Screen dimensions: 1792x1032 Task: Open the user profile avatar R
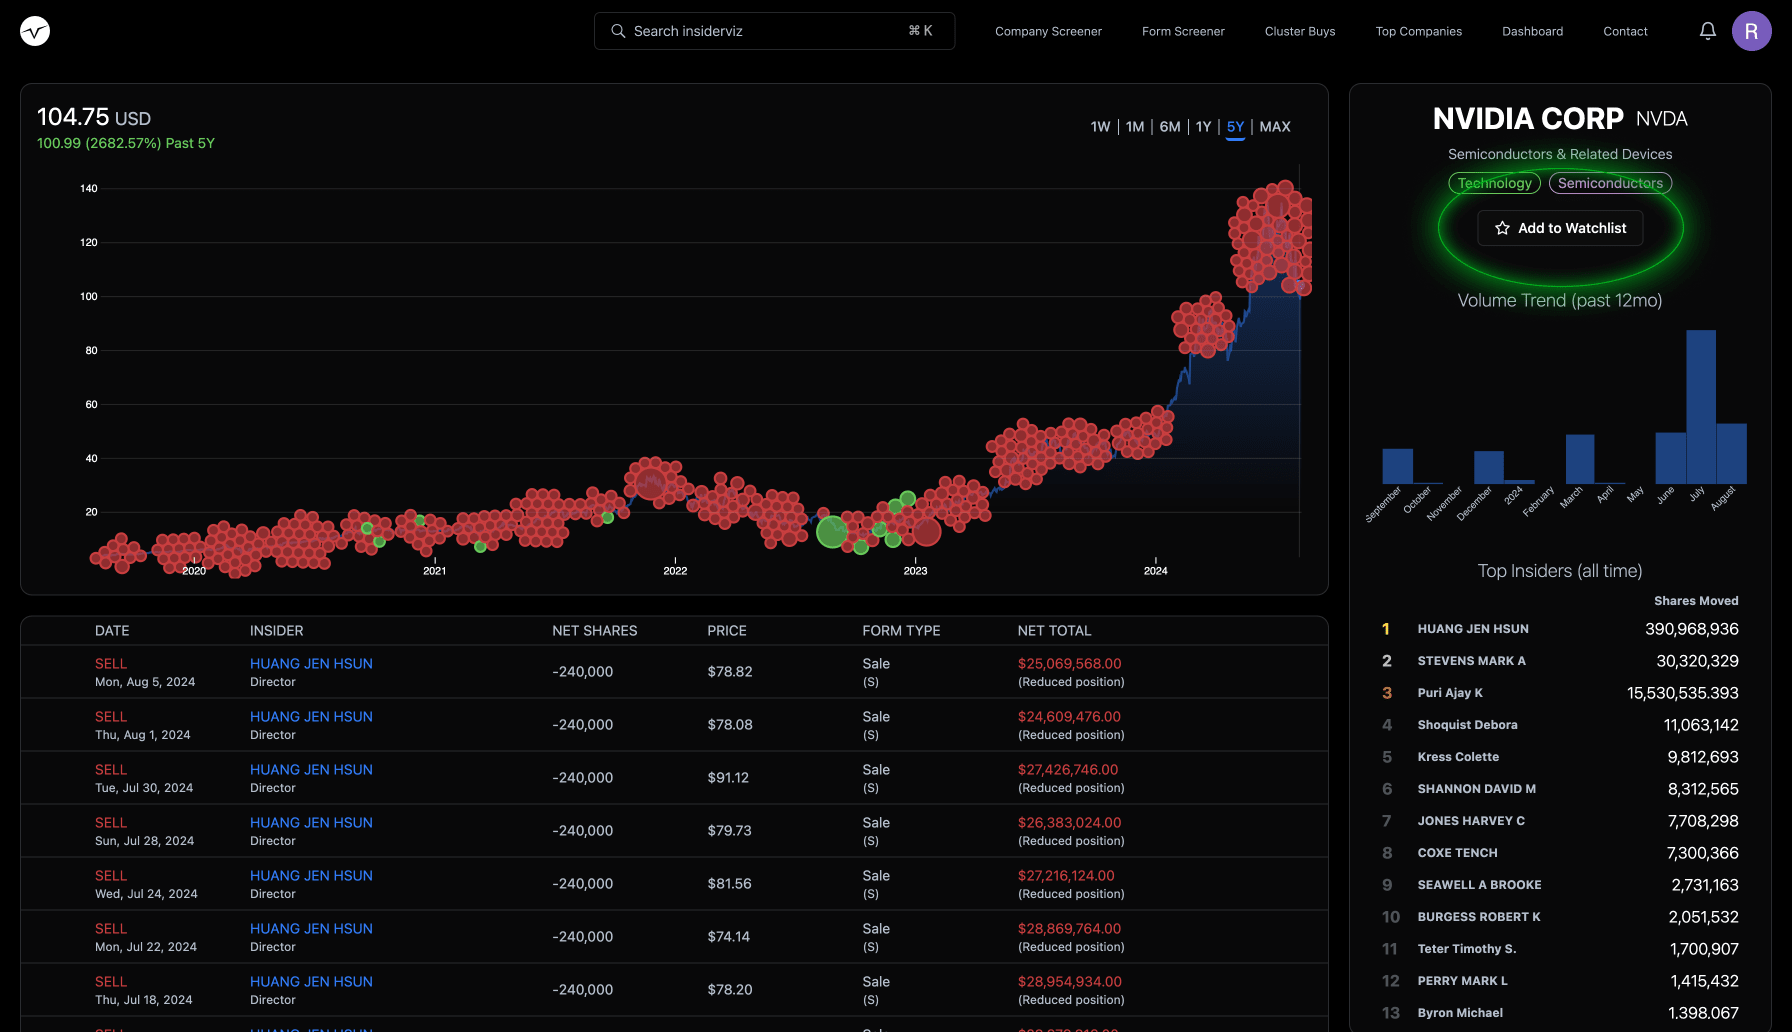(x=1752, y=31)
